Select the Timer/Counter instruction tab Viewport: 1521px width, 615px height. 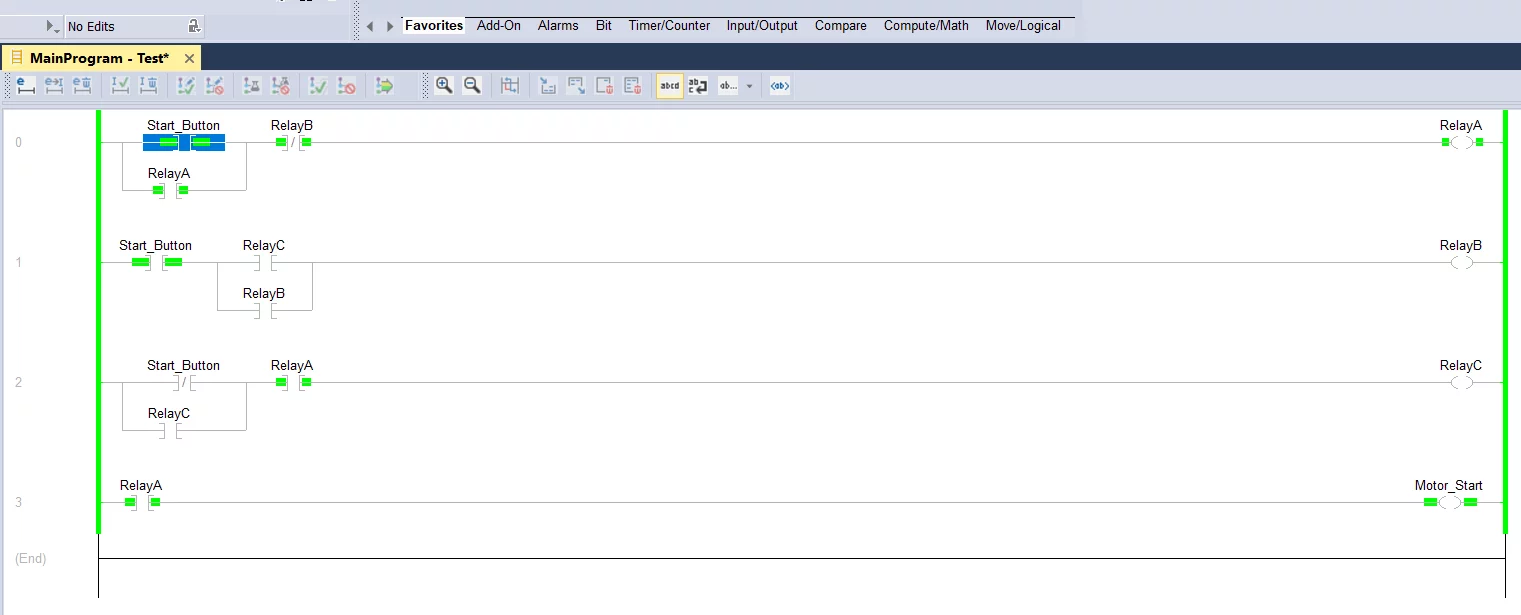[x=669, y=26]
